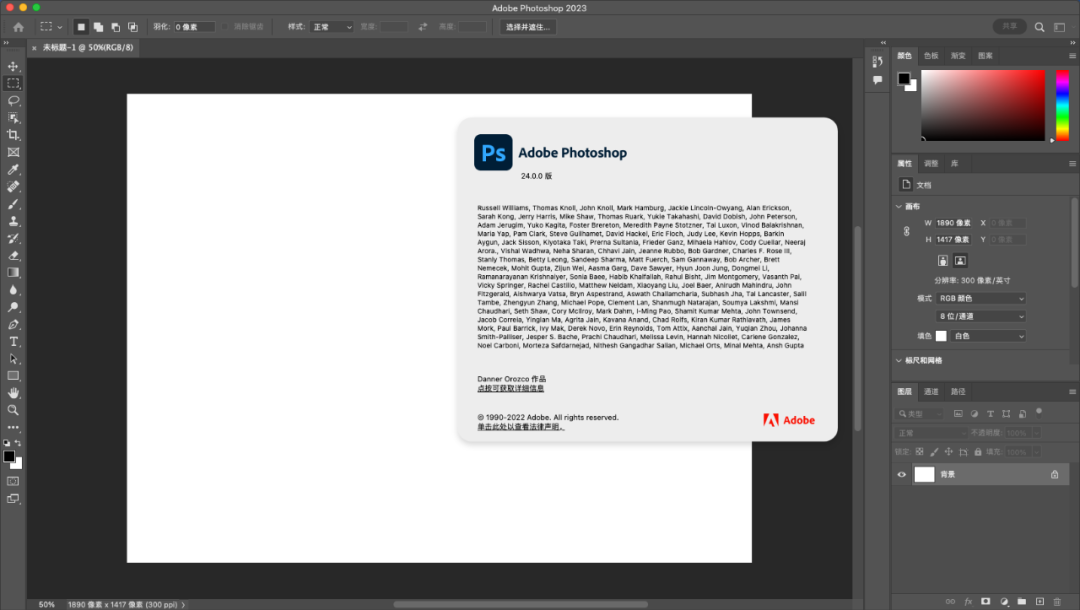This screenshot has height=610, width=1080.
Task: Switch to the 调整 adjustments tab
Action: [x=931, y=163]
